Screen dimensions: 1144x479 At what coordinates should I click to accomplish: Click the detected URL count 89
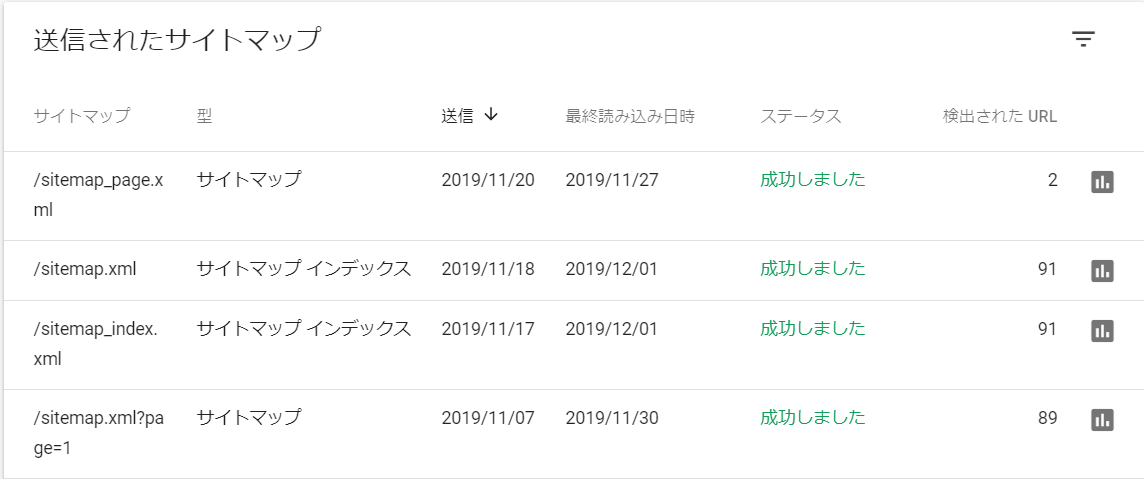[1047, 418]
